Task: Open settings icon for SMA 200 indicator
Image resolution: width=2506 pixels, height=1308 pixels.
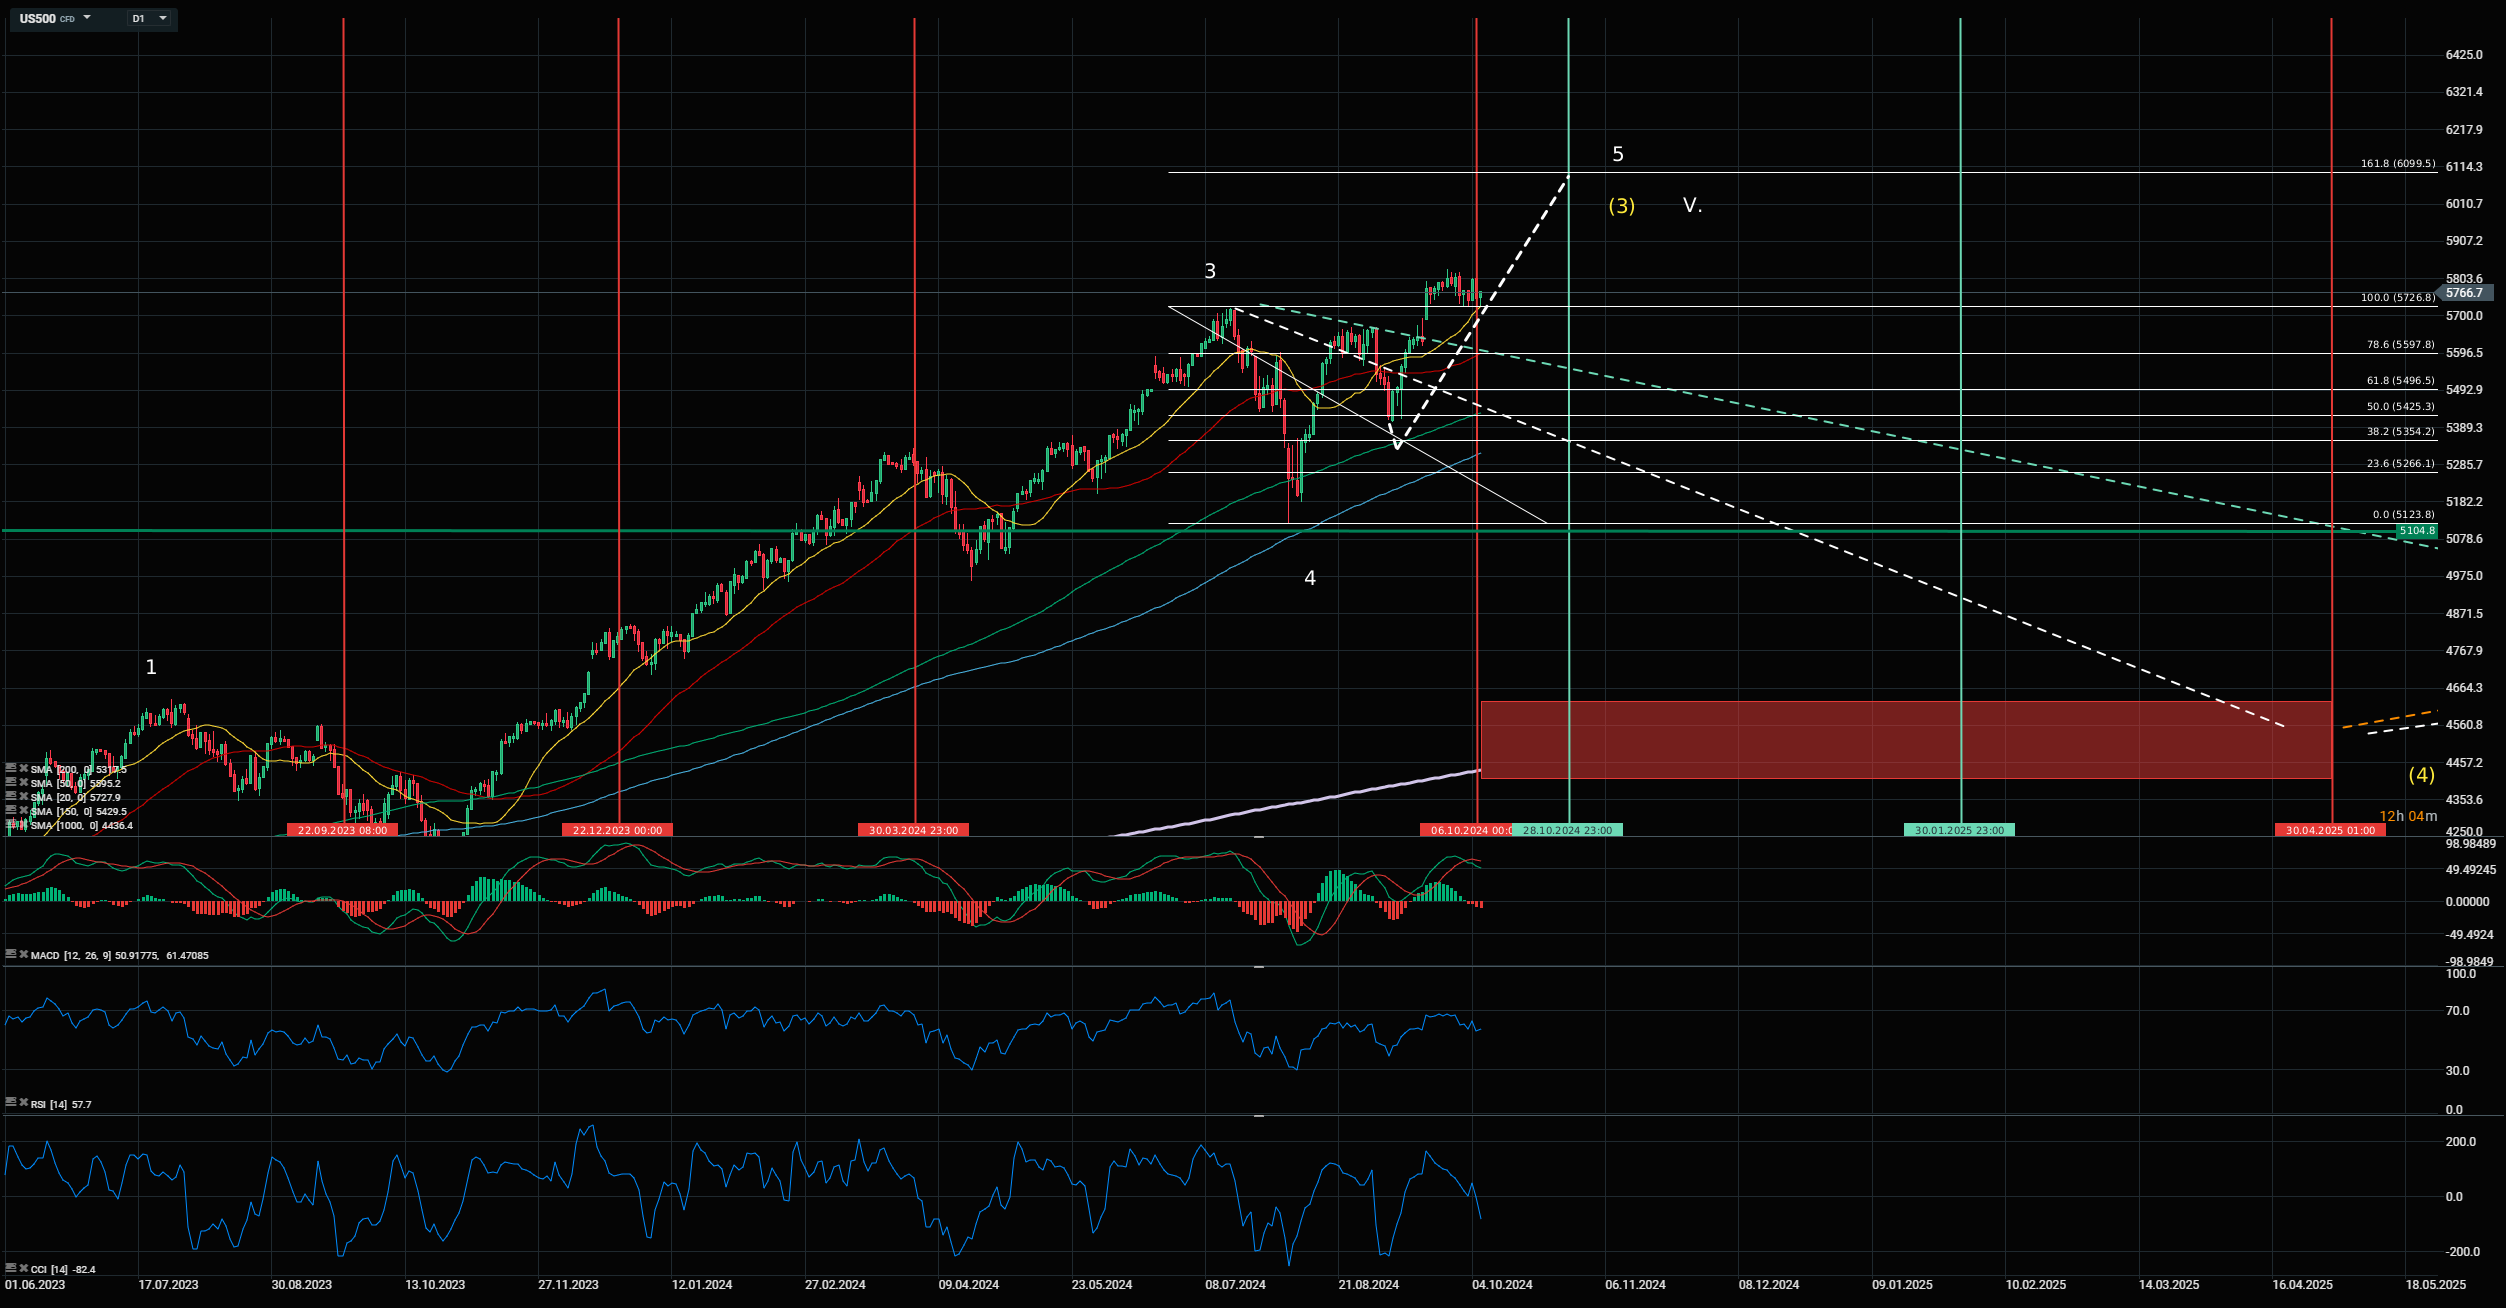Action: 11,768
